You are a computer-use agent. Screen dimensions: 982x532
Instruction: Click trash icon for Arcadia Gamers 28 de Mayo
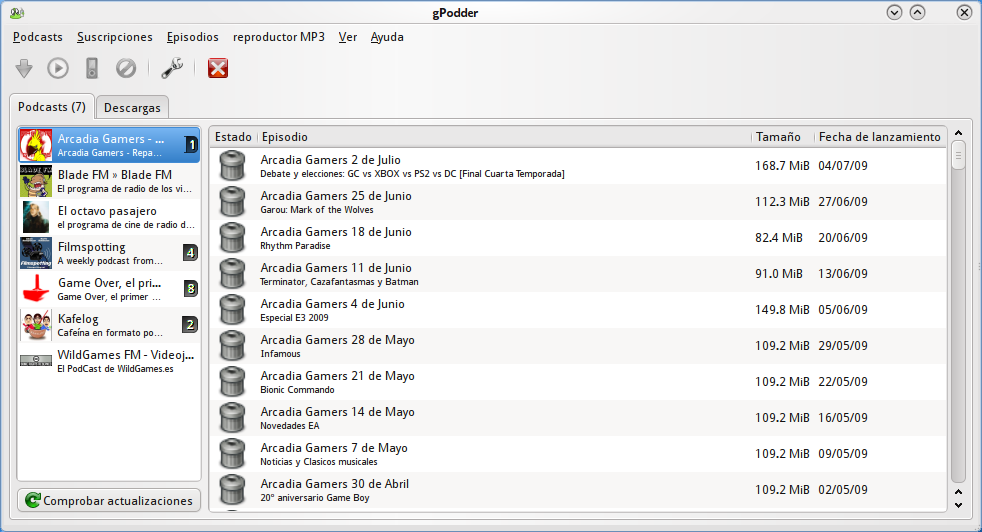pos(232,346)
